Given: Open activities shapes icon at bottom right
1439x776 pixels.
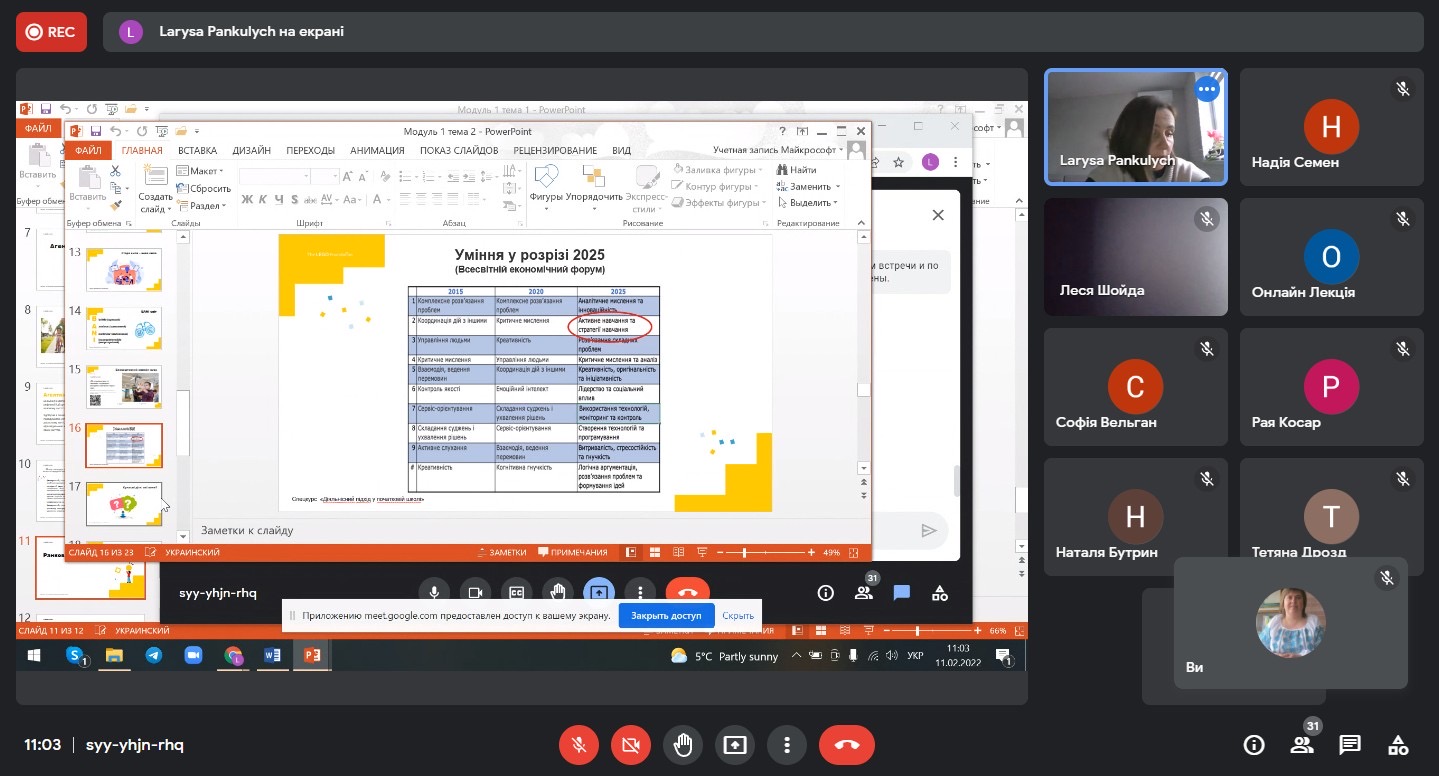Looking at the screenshot, I should point(1399,745).
